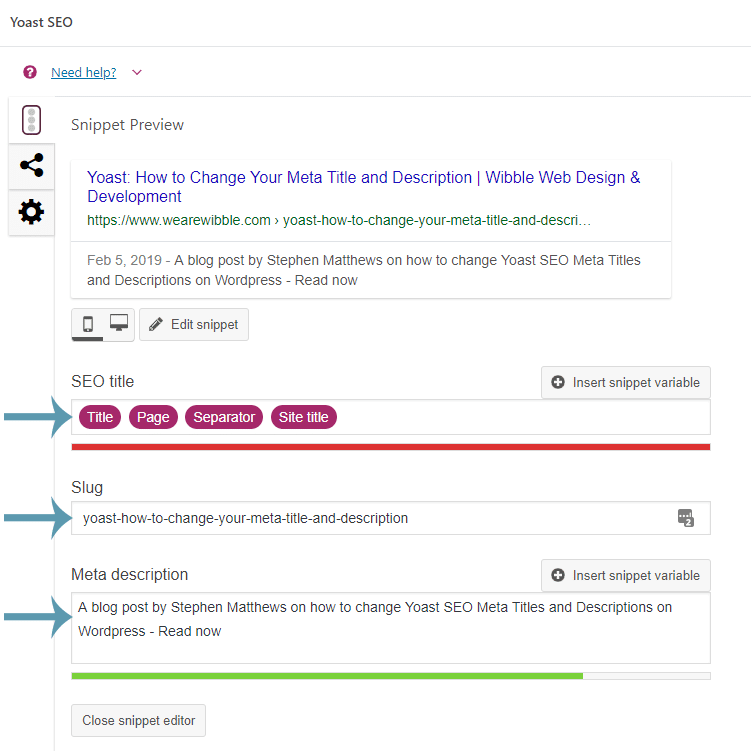The image size is (751, 751).
Task: Insert snippet variable for Meta description
Action: click(x=626, y=575)
